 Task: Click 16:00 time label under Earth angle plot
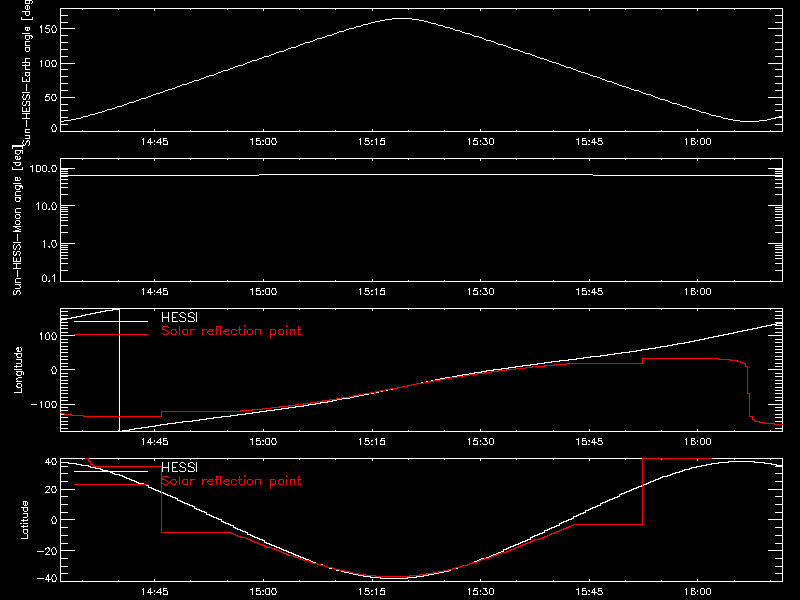click(697, 142)
